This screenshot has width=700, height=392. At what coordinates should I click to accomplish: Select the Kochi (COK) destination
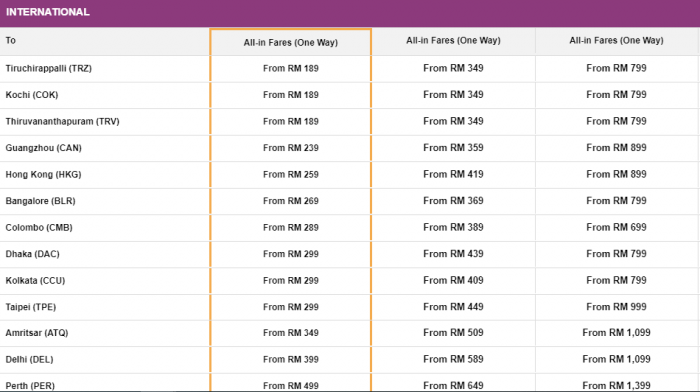point(32,95)
